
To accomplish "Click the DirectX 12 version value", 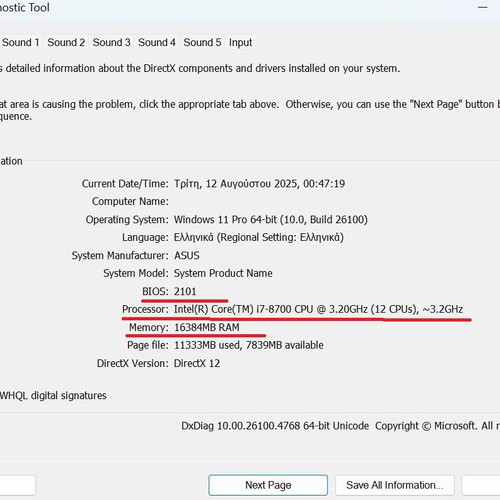I will (x=197, y=363).
